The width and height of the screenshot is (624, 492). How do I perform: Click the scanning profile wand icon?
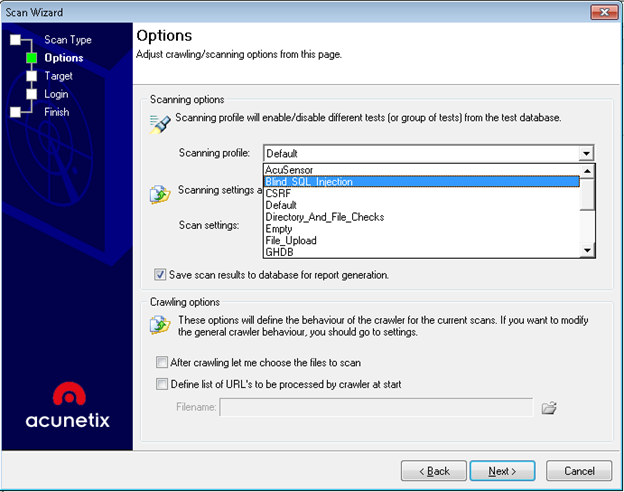coord(160,123)
